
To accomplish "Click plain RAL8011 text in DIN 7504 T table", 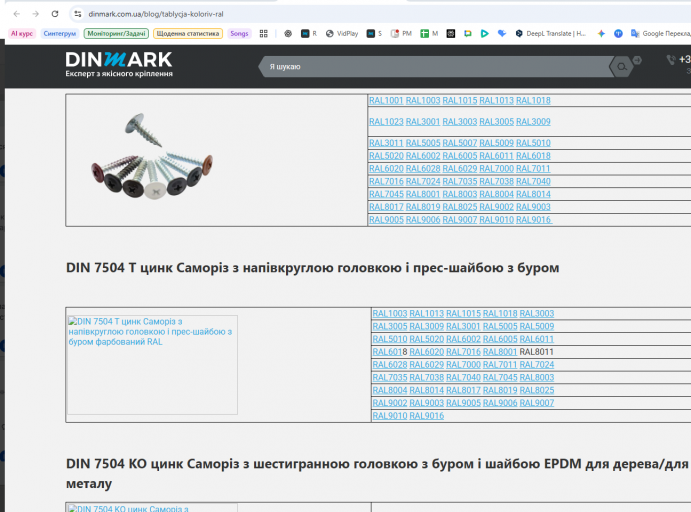I will tap(536, 352).
